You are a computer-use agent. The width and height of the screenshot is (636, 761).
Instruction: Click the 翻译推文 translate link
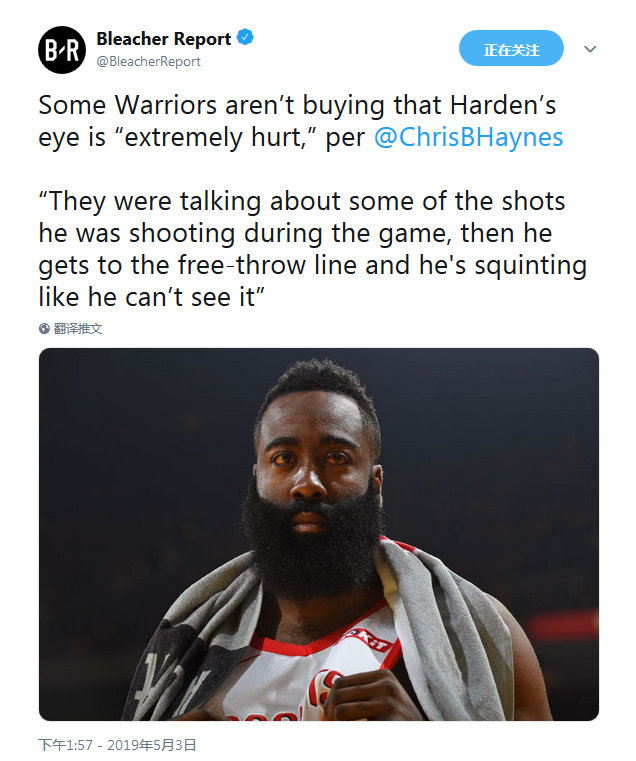click(78, 329)
